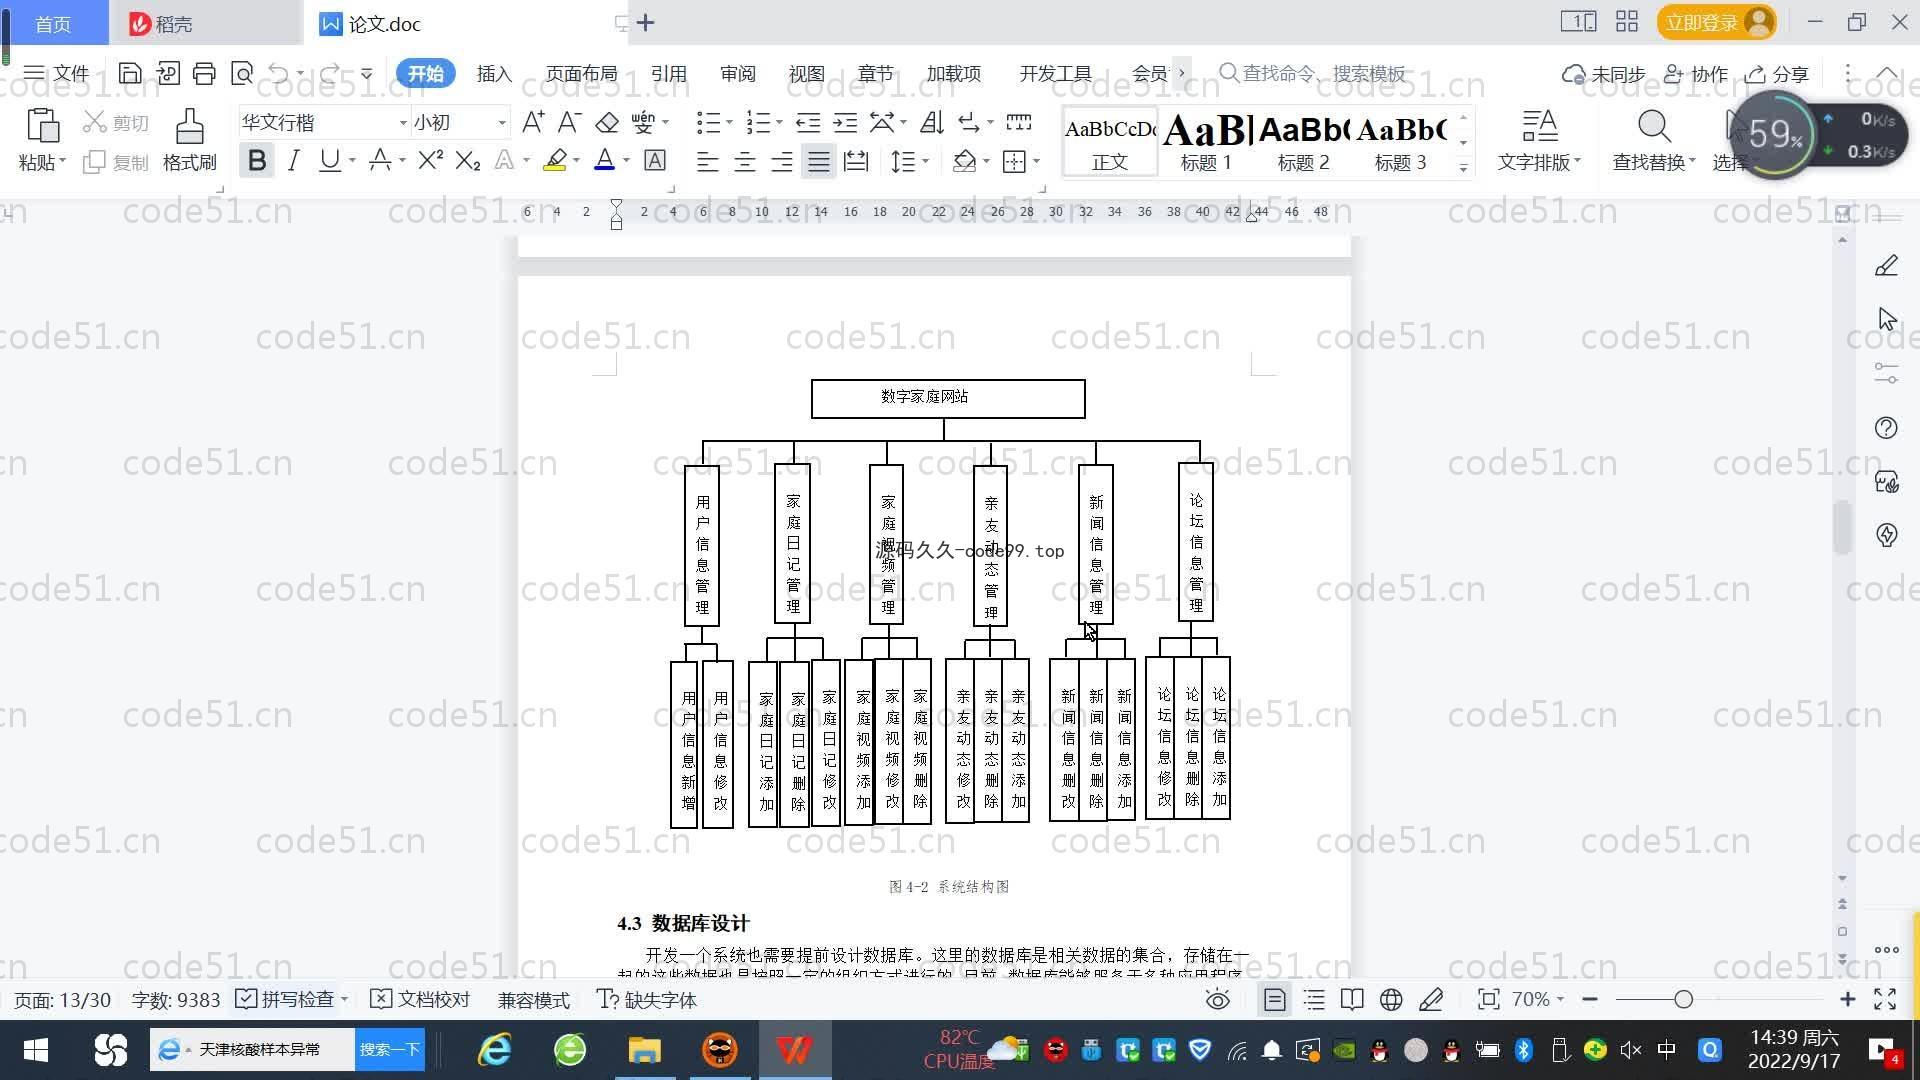Expand bullet list dropdown arrow
The width and height of the screenshot is (1920, 1080).
coord(729,123)
